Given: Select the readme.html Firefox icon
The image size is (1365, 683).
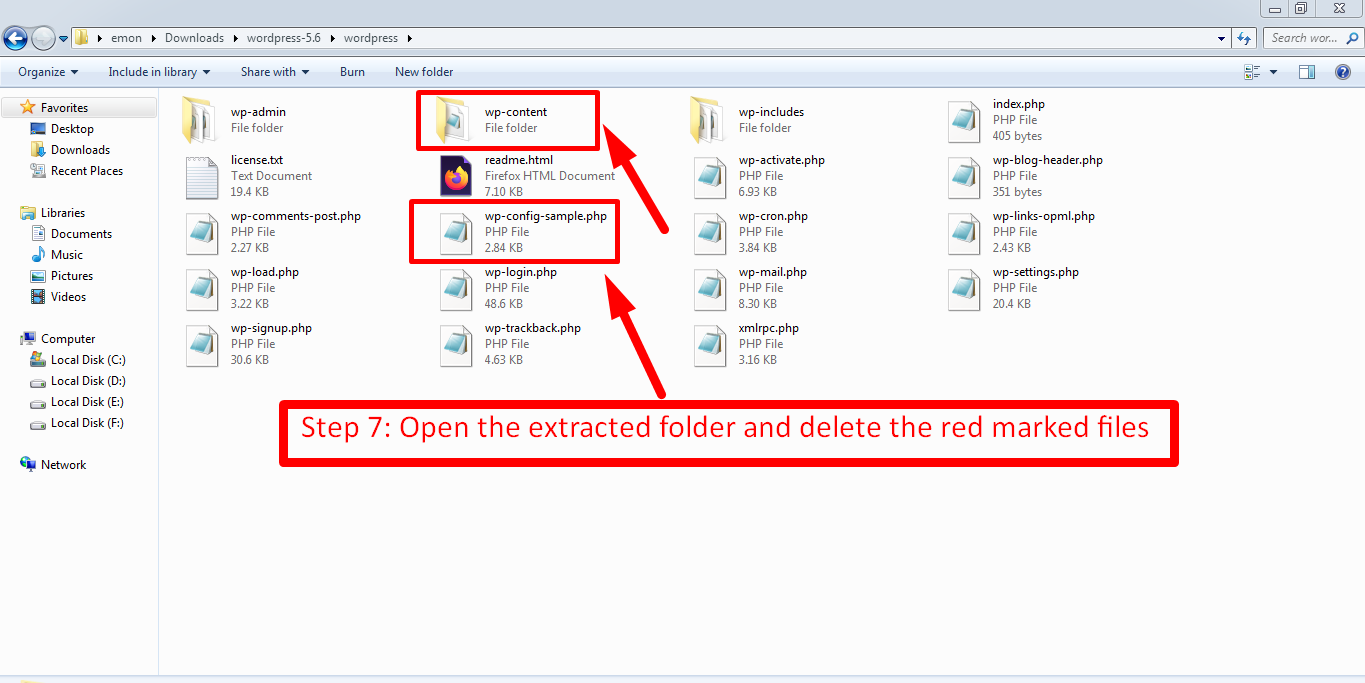Looking at the screenshot, I should (x=456, y=177).
